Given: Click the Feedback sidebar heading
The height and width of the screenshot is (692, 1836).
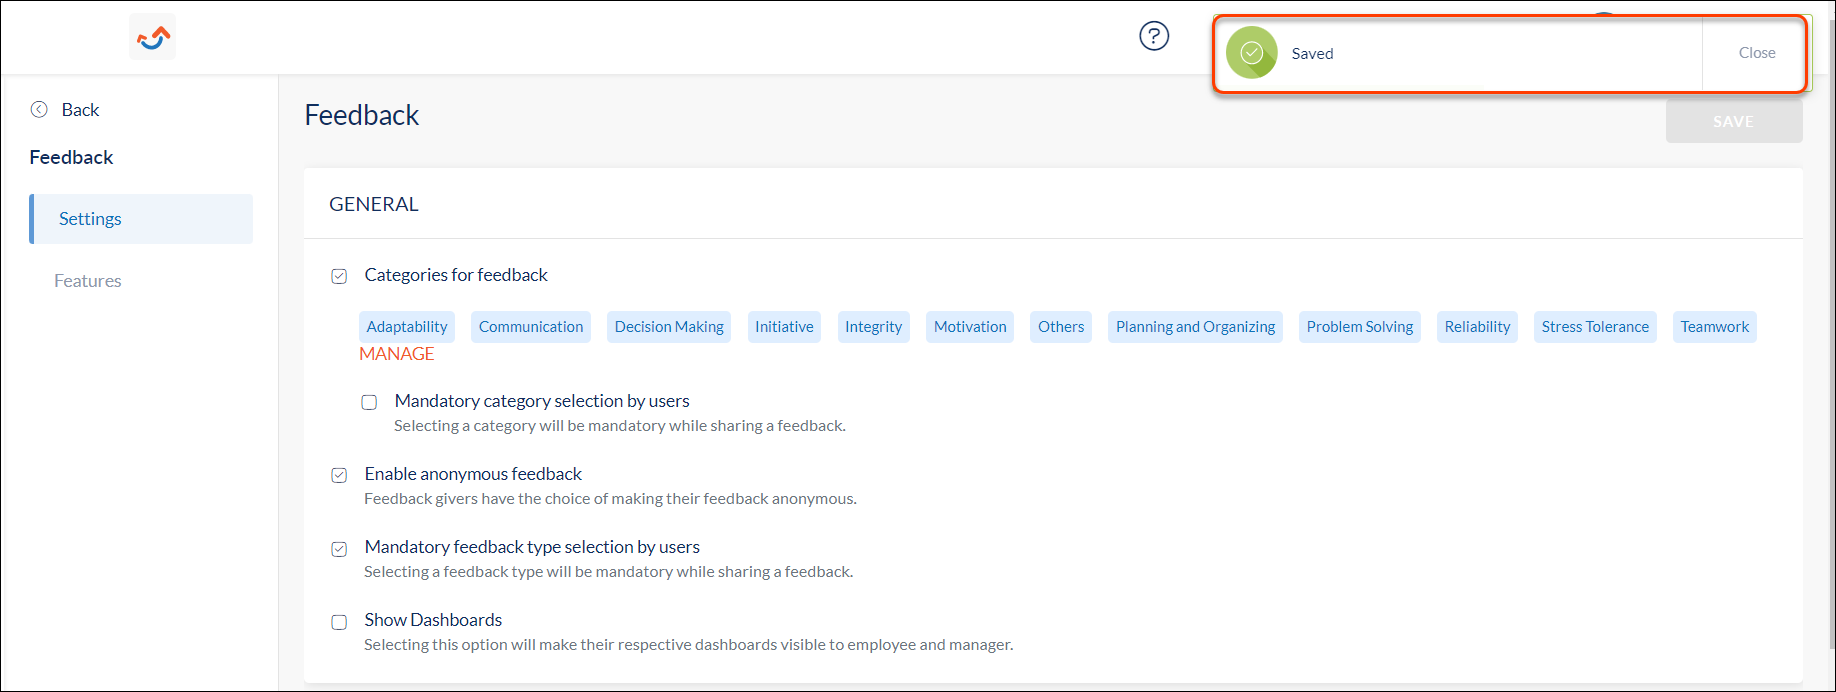Looking at the screenshot, I should tap(72, 157).
